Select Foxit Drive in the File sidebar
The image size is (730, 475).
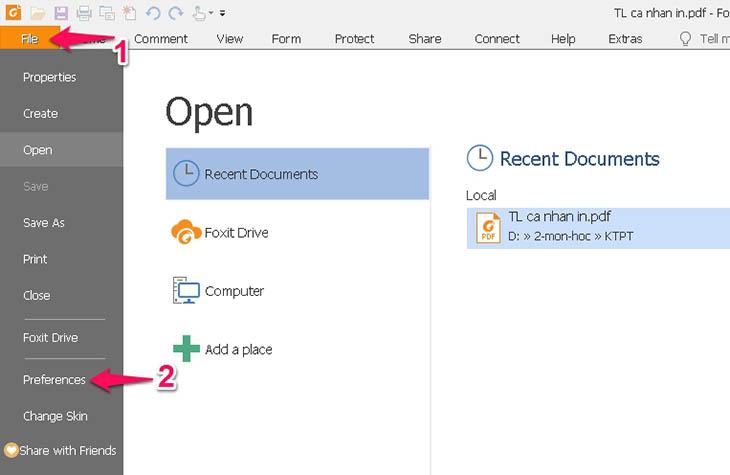(50, 337)
